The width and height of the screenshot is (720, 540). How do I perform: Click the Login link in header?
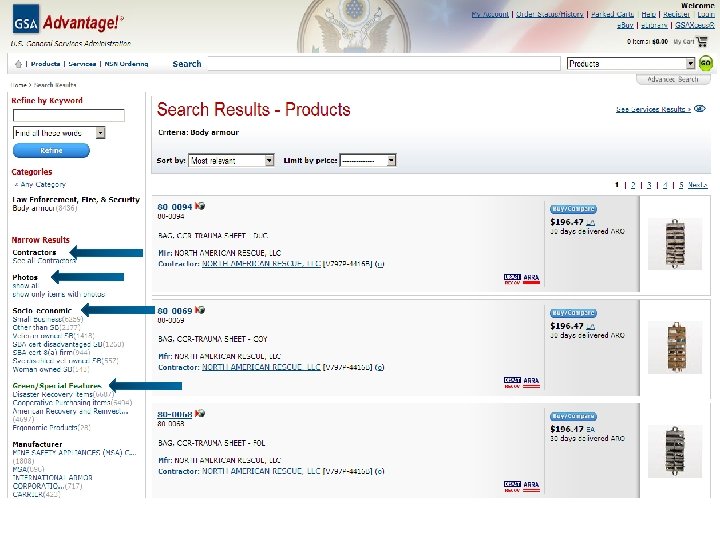tap(706, 14)
